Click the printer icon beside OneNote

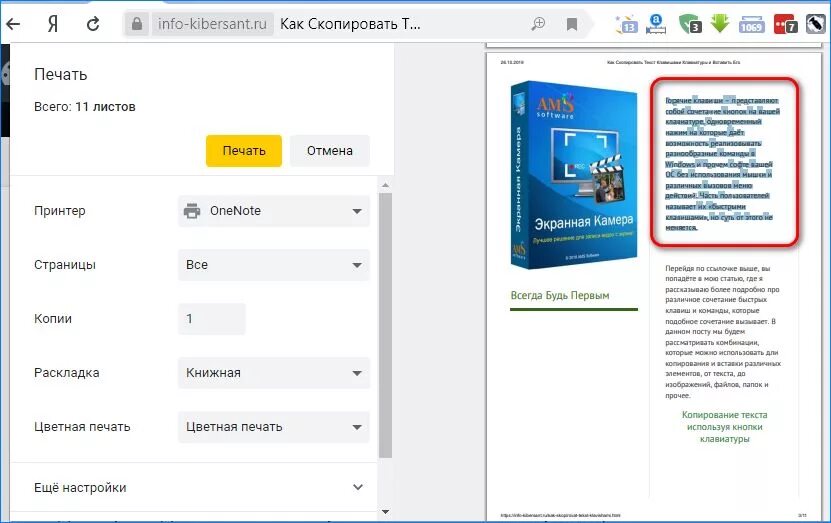(x=192, y=211)
